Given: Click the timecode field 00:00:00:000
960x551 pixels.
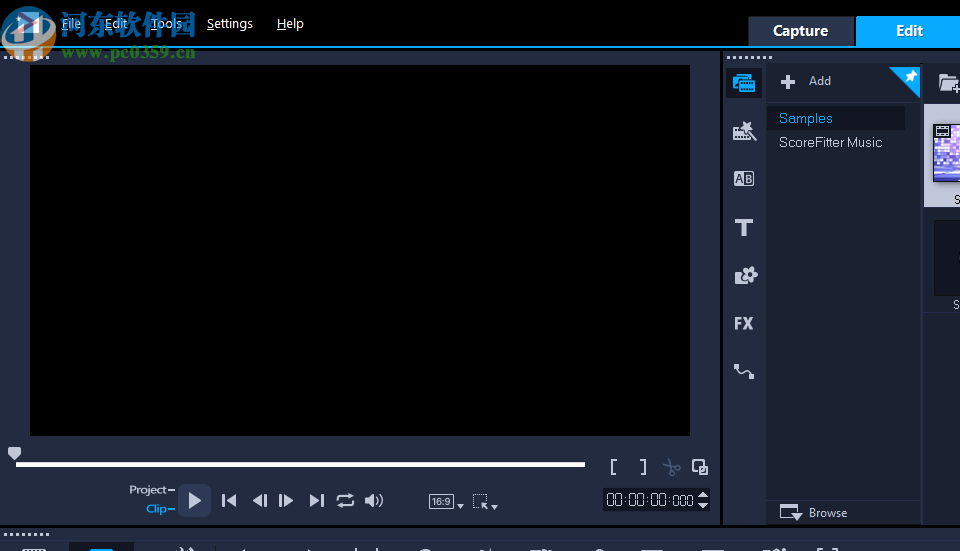Looking at the screenshot, I should [x=650, y=500].
